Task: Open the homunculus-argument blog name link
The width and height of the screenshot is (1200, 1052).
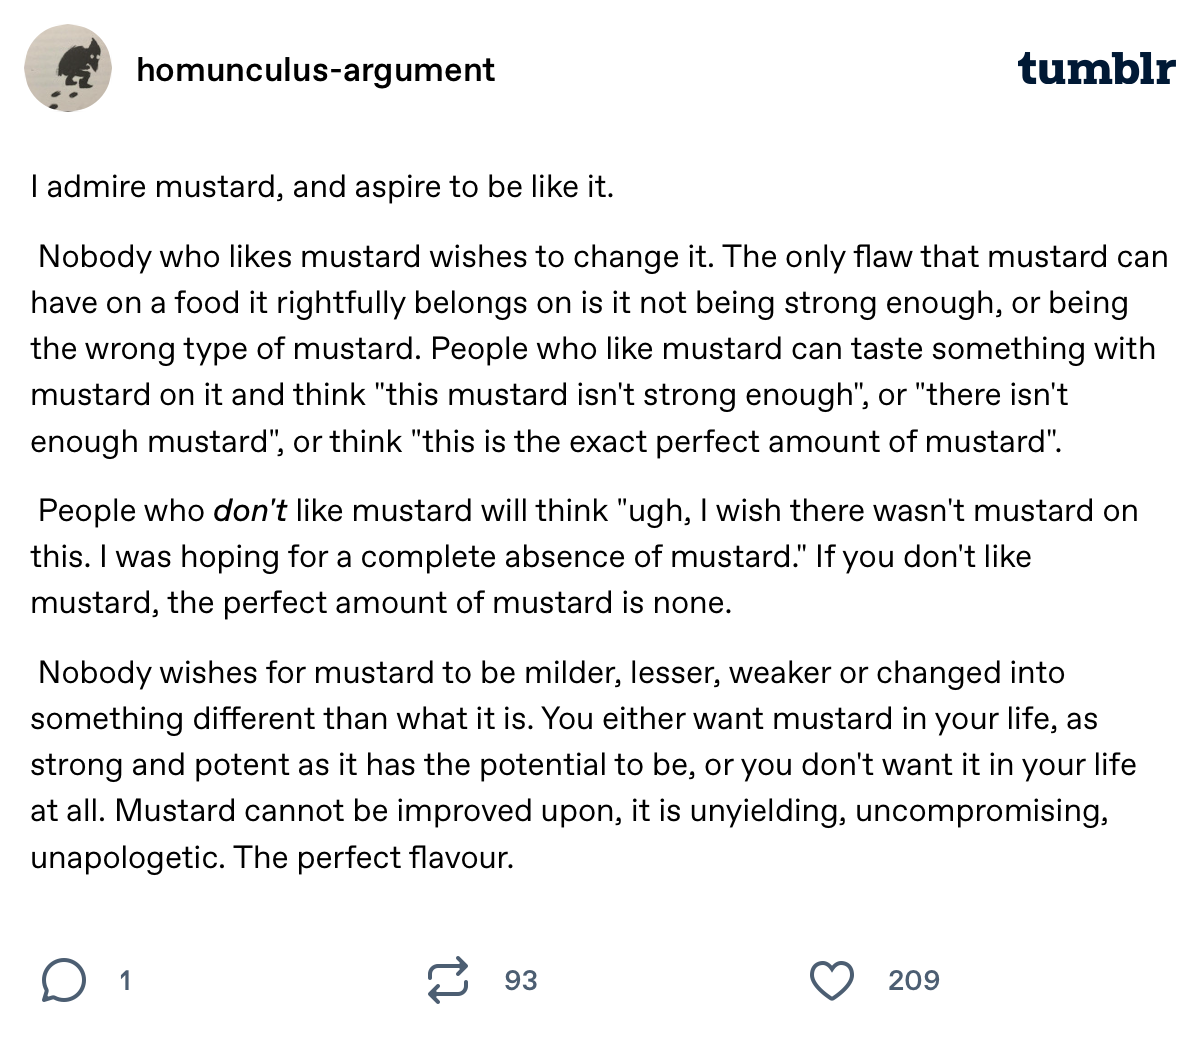Action: tap(315, 70)
